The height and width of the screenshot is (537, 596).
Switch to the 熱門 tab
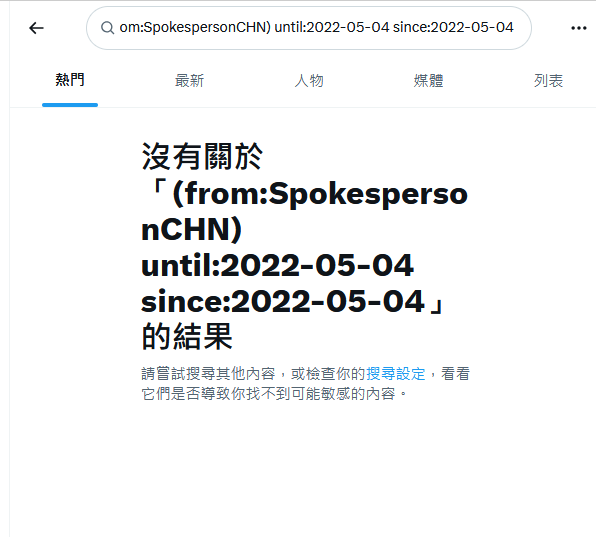70,80
